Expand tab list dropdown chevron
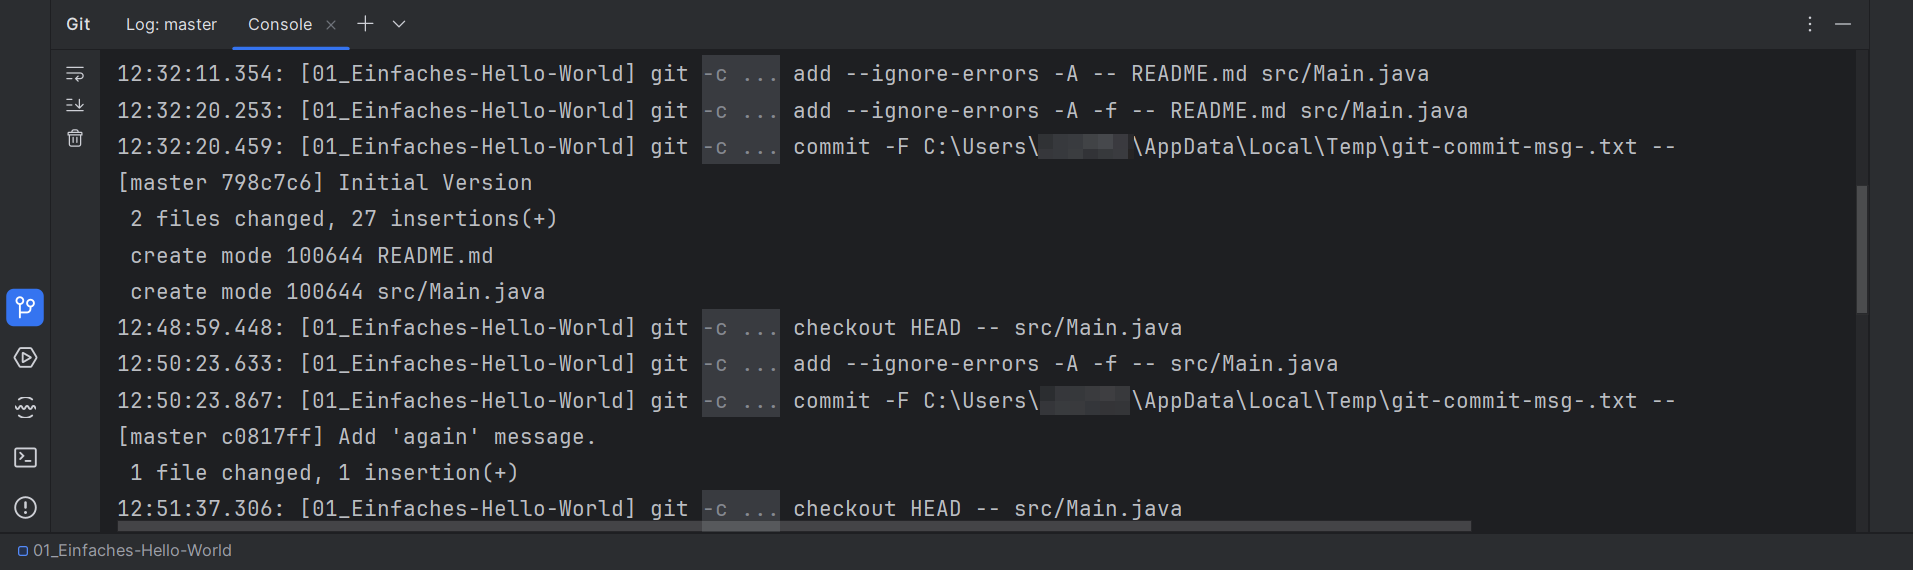The image size is (1913, 570). point(399,24)
